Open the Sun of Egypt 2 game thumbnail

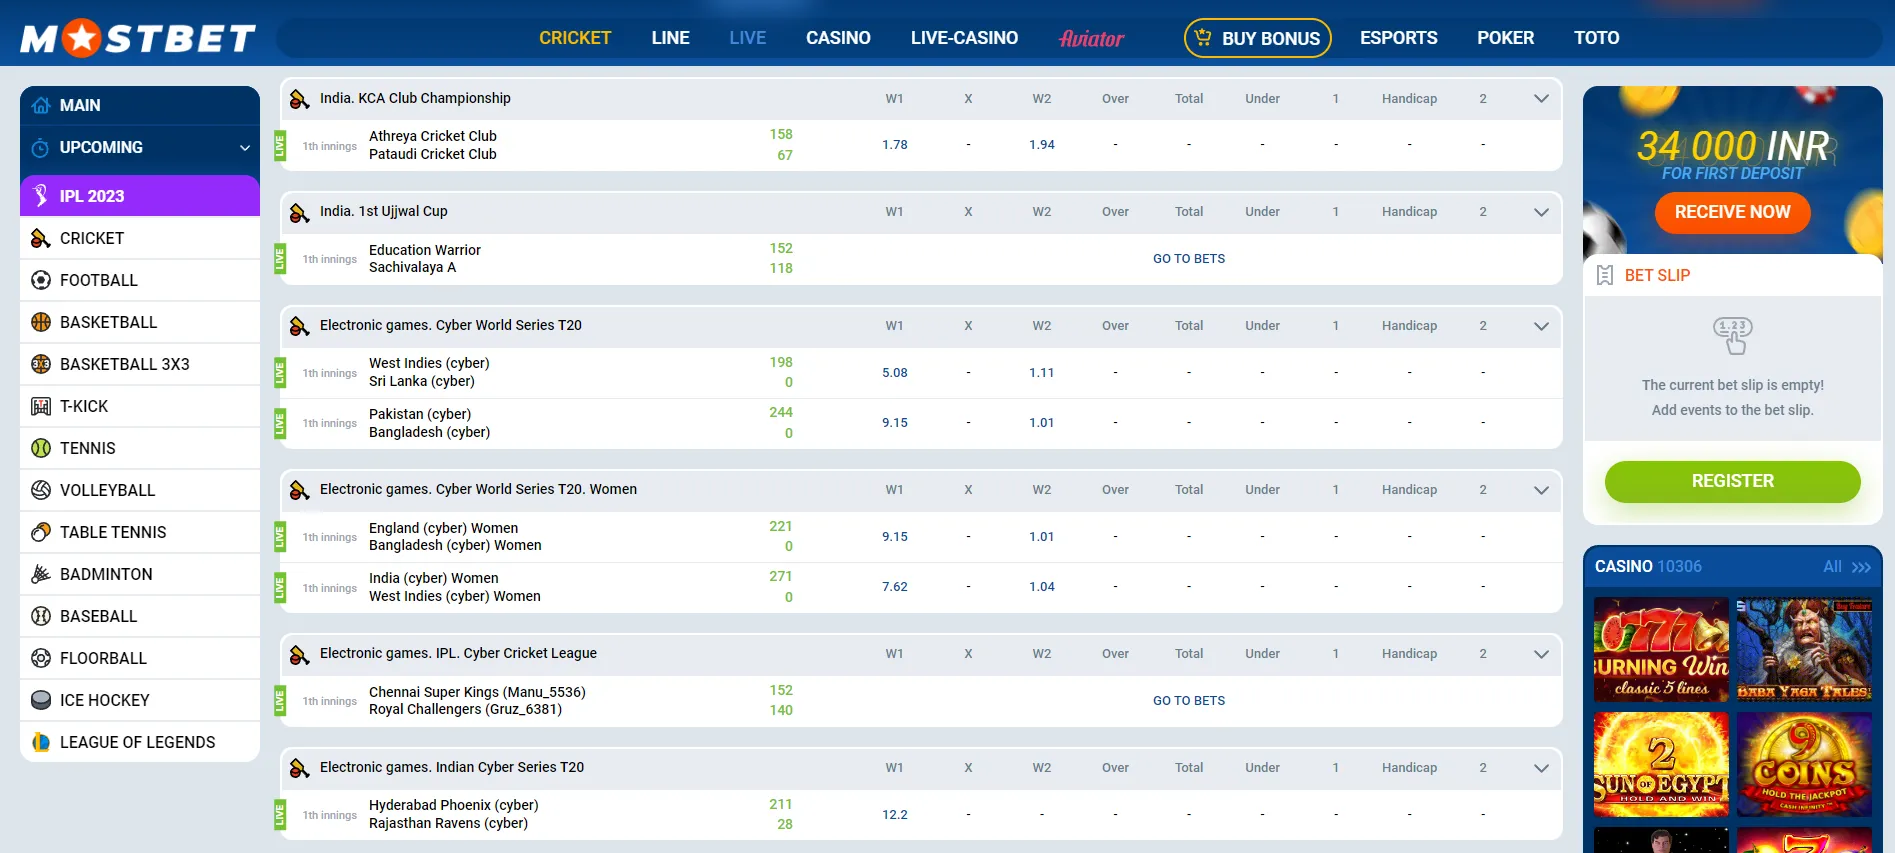(1661, 765)
